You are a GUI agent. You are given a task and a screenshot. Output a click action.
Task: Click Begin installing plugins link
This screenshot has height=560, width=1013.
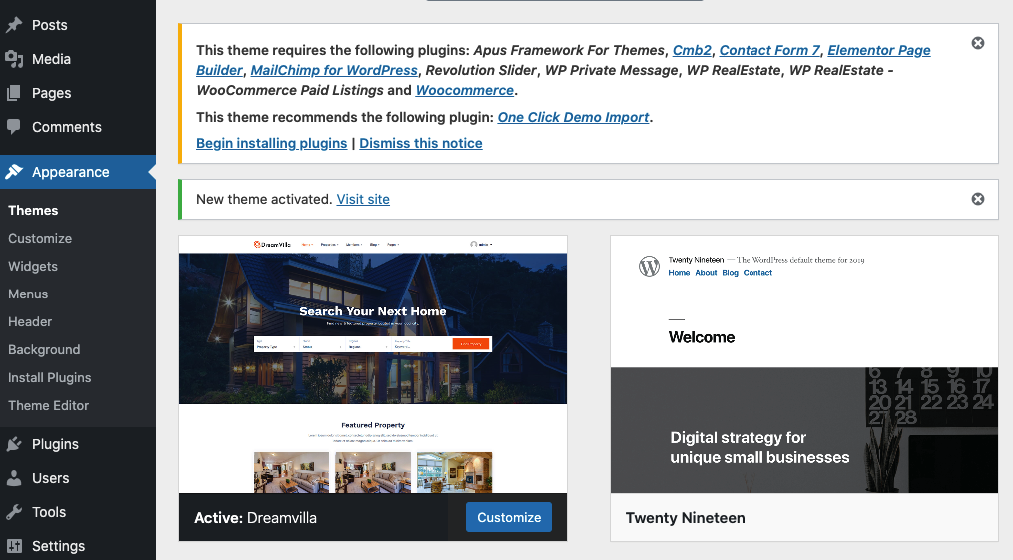pos(271,143)
